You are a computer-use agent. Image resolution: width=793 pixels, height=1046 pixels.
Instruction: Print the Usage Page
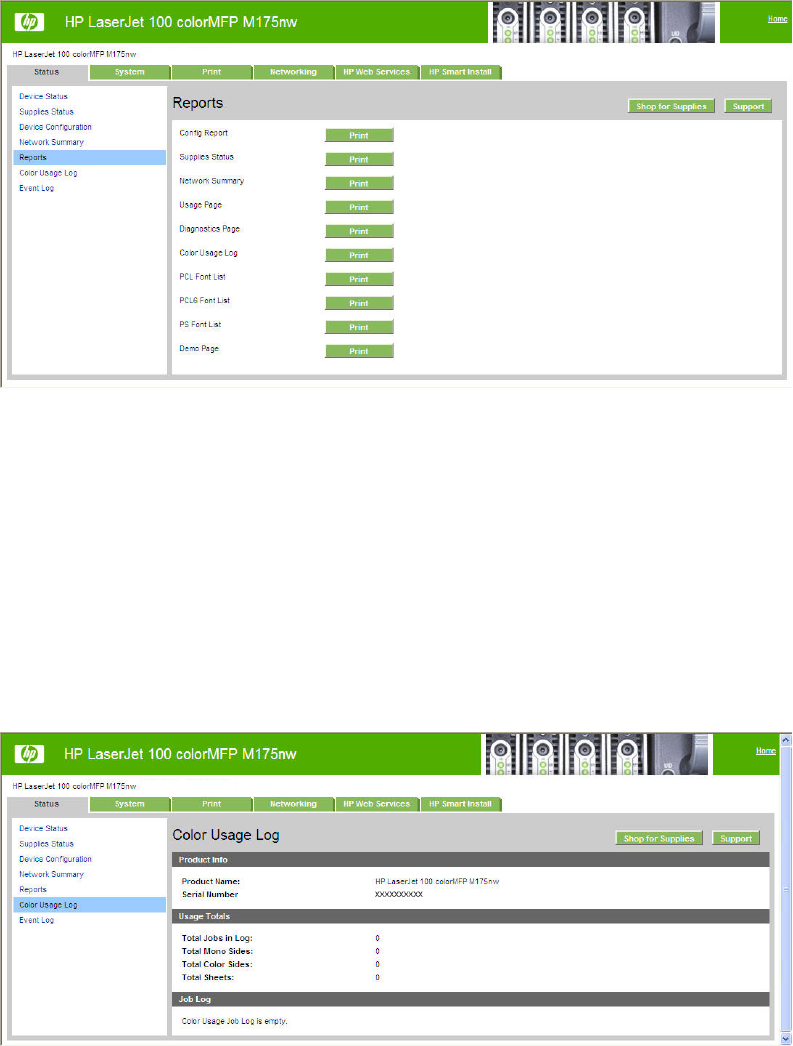coord(359,207)
